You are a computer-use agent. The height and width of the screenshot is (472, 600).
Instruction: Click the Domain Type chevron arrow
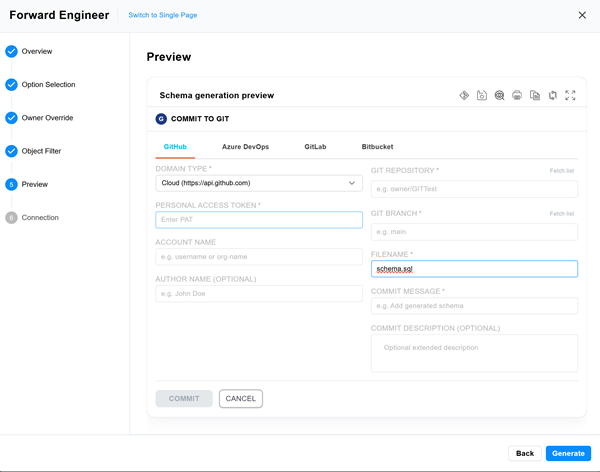point(352,183)
